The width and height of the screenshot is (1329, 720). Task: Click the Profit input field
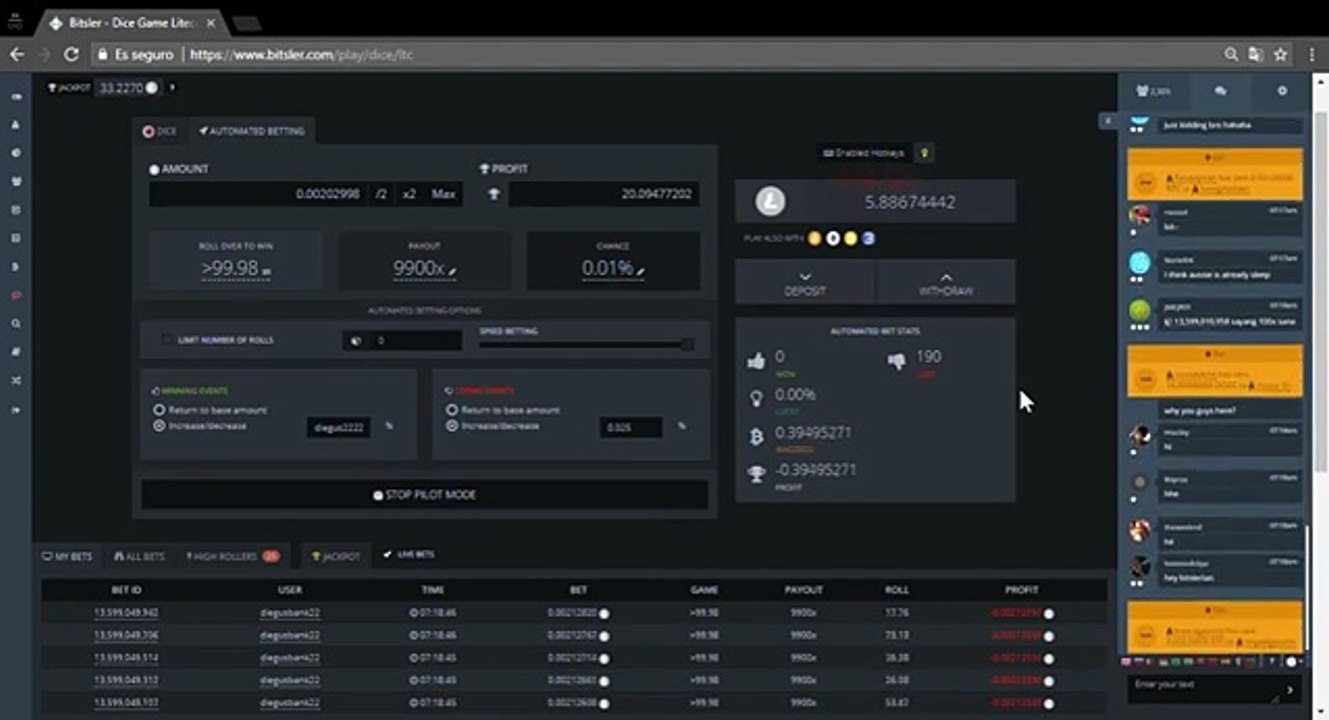604,194
